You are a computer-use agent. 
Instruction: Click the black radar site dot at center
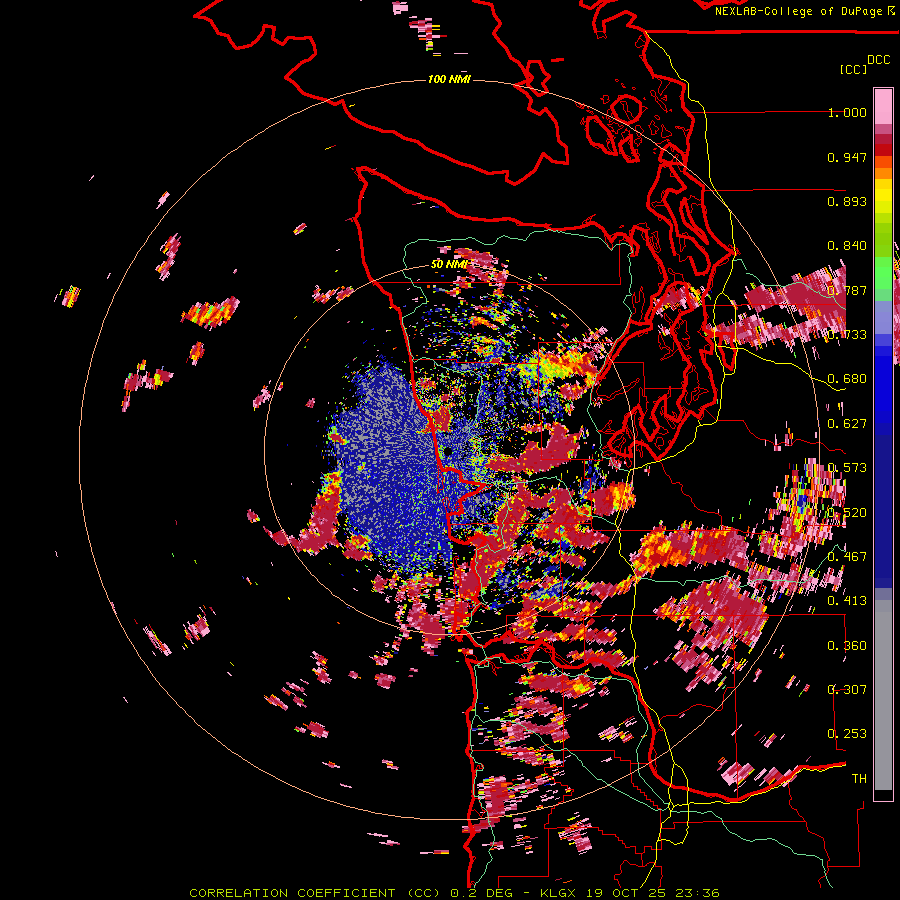pos(448,452)
